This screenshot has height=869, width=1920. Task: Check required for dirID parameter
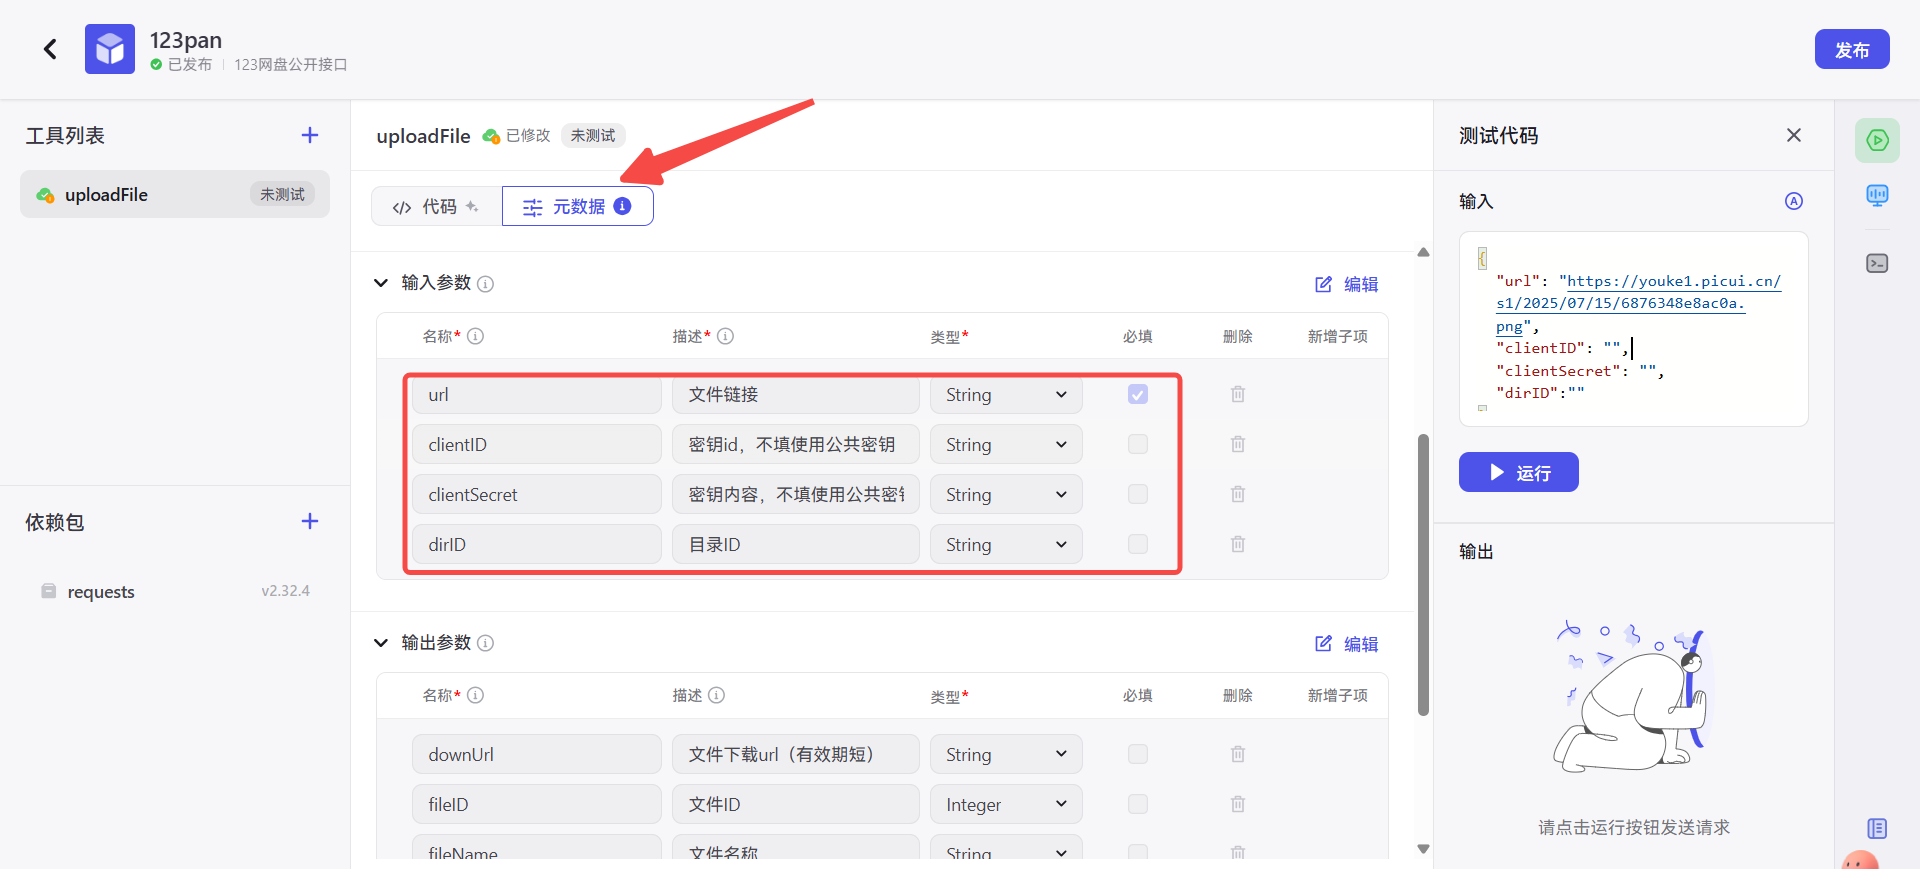click(x=1138, y=544)
